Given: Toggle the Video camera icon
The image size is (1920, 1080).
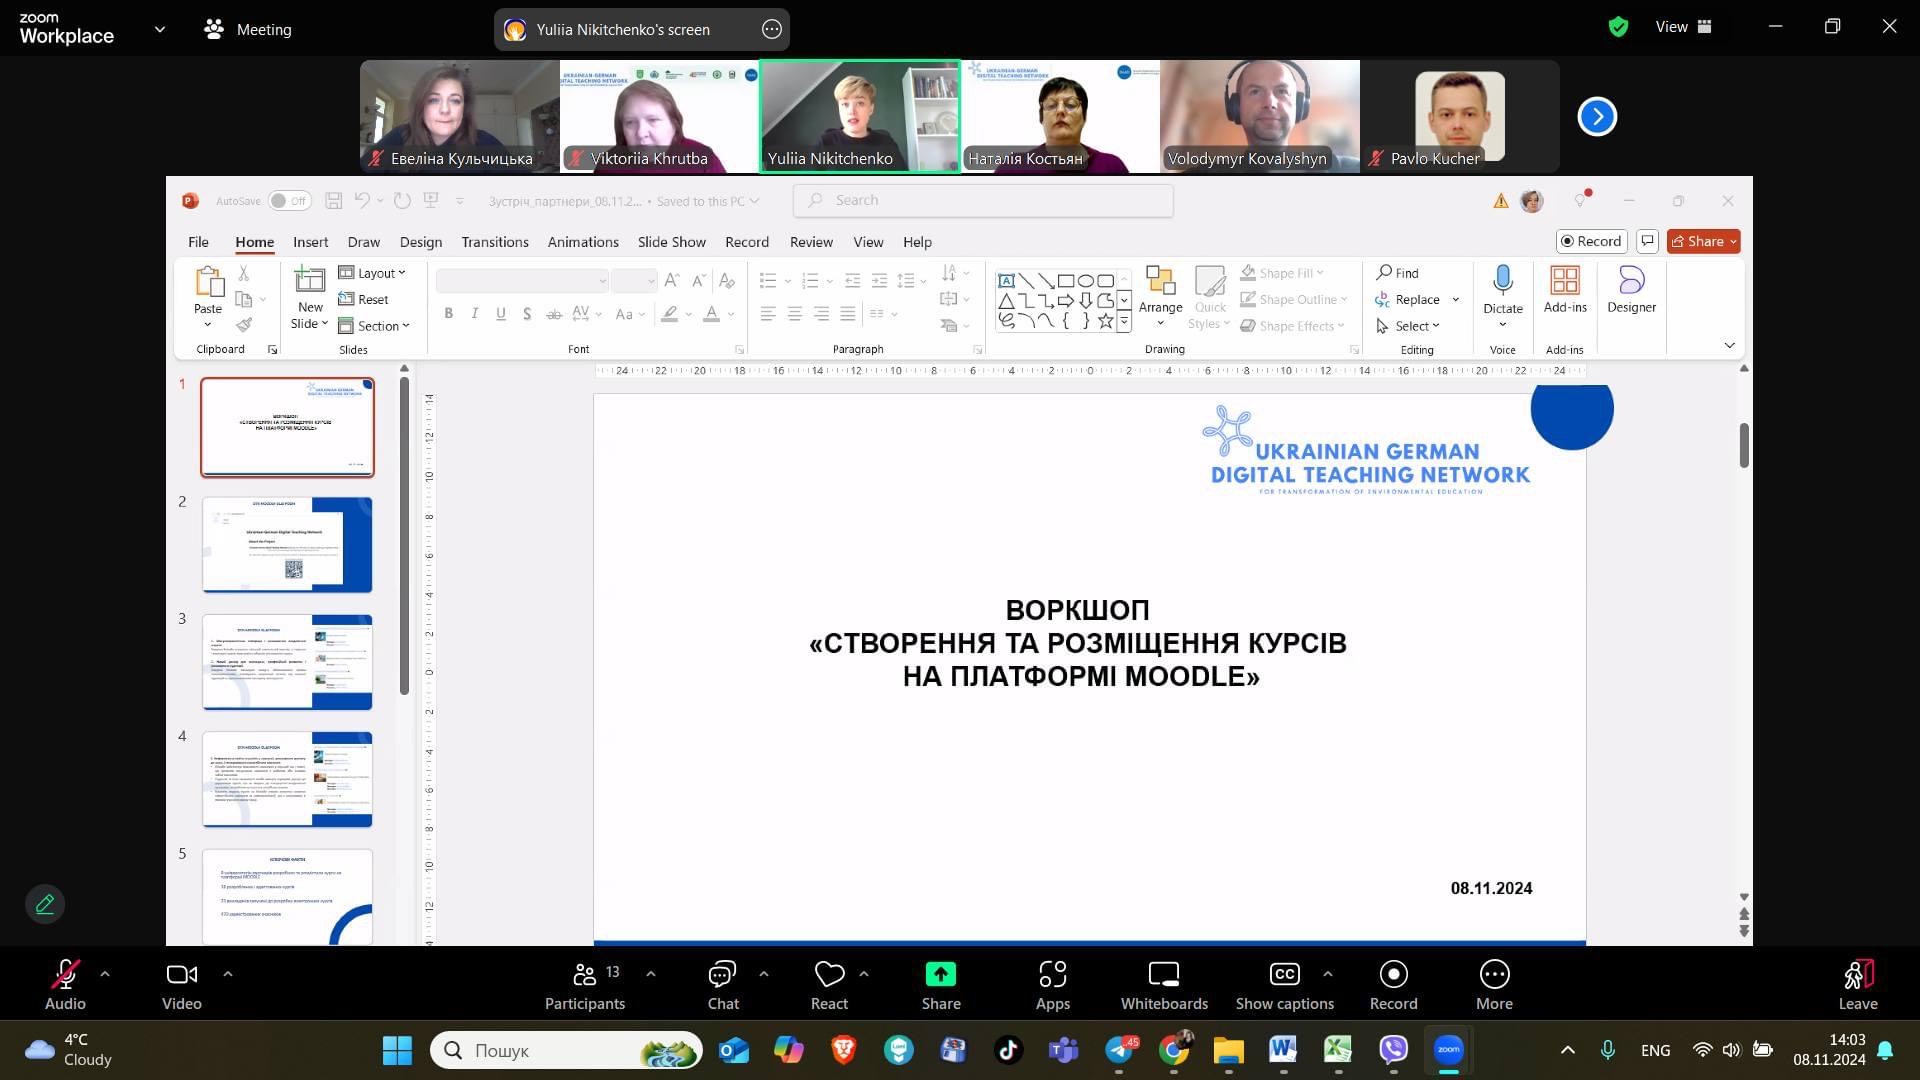Looking at the screenshot, I should point(181,975).
